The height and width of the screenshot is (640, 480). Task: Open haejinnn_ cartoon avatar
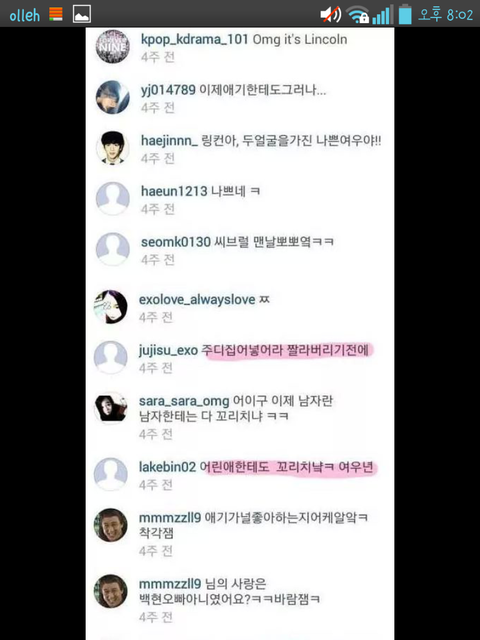(x=113, y=148)
